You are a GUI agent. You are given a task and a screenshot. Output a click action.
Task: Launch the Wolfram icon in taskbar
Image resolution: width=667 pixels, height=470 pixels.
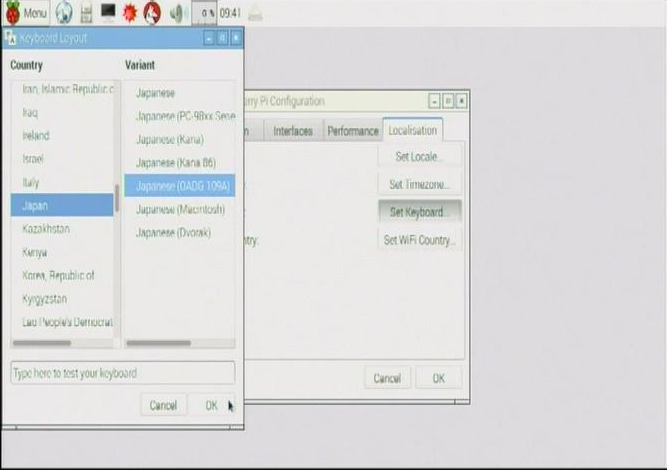point(152,13)
